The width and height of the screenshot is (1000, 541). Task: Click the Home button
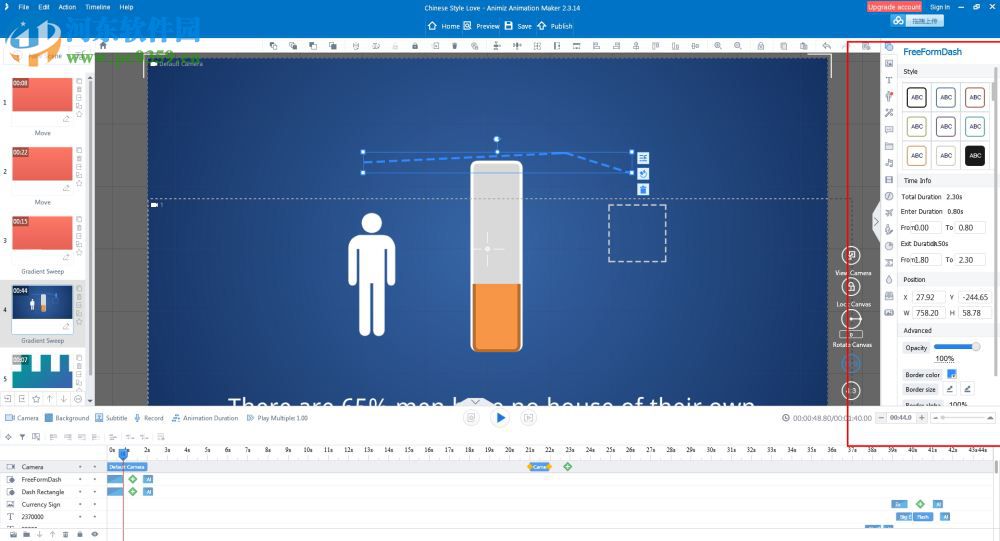pyautogui.click(x=444, y=26)
